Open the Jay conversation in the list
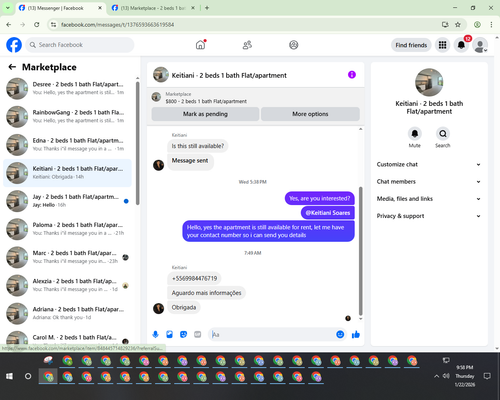 (x=67, y=201)
